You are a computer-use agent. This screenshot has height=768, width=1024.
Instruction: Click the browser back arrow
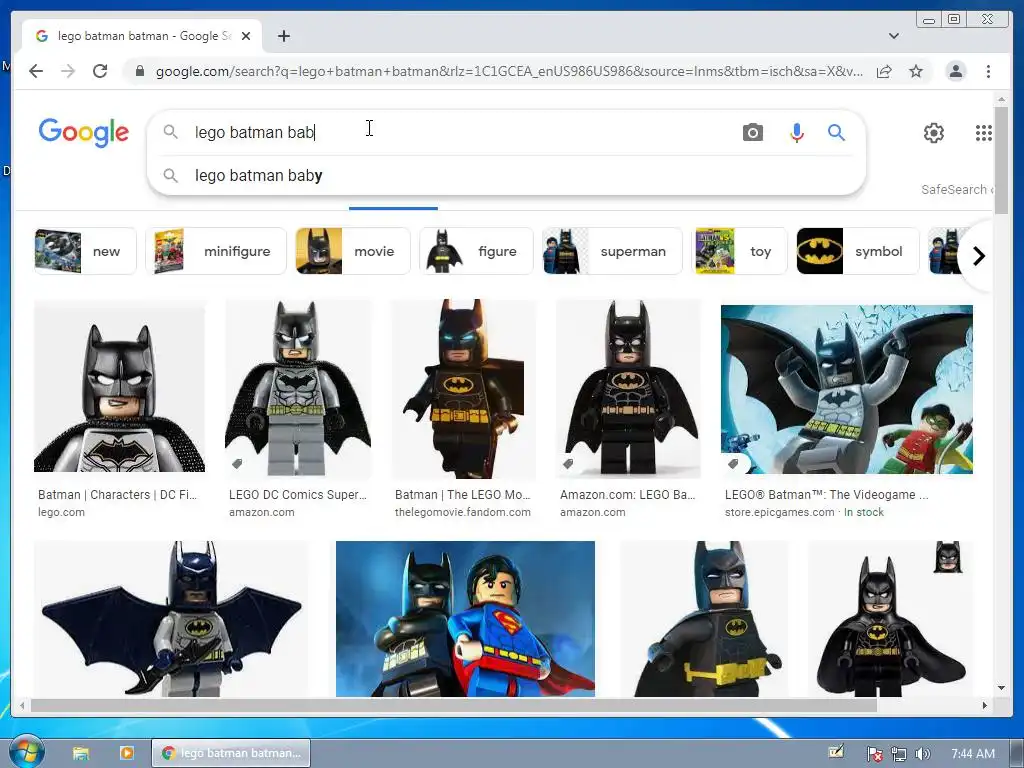36,71
